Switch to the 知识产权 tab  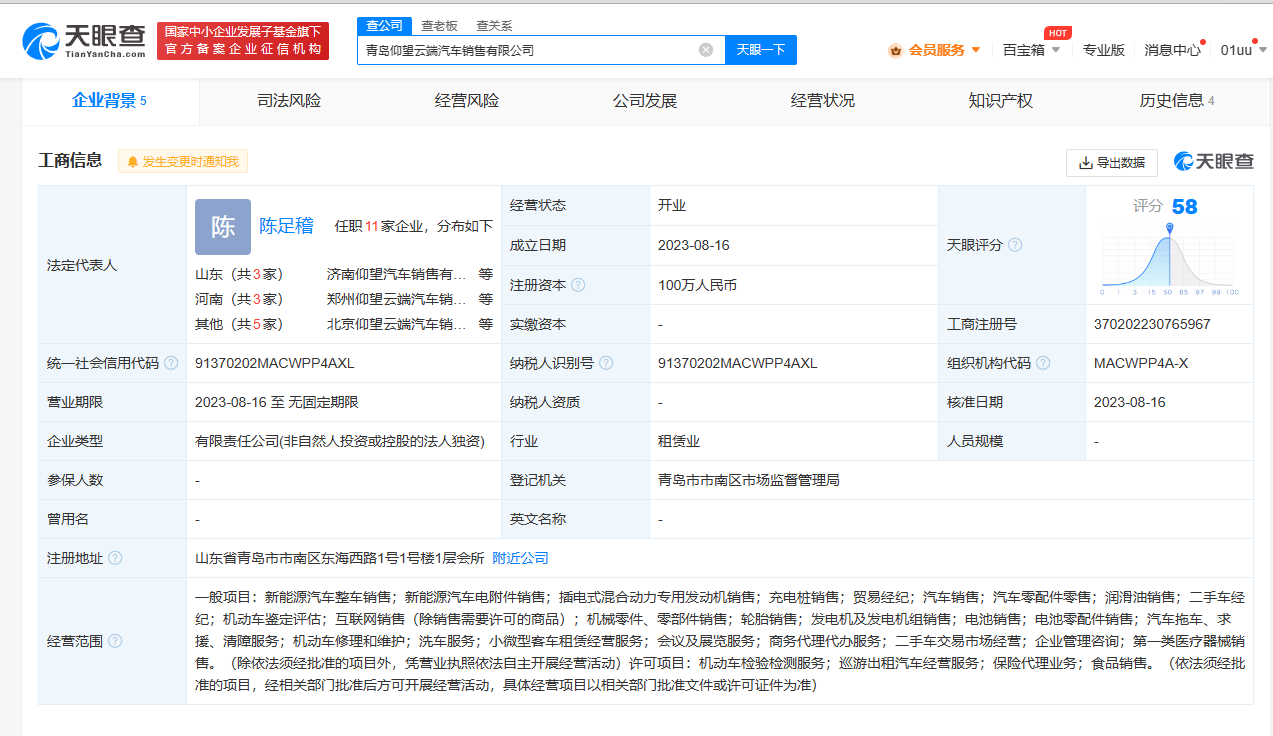1000,101
